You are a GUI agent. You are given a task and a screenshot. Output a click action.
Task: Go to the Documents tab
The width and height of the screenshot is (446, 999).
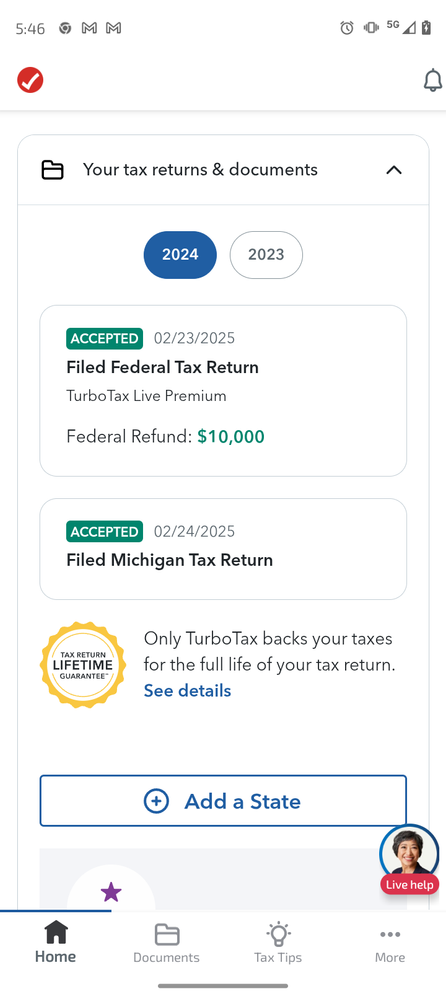pyautogui.click(x=166, y=944)
